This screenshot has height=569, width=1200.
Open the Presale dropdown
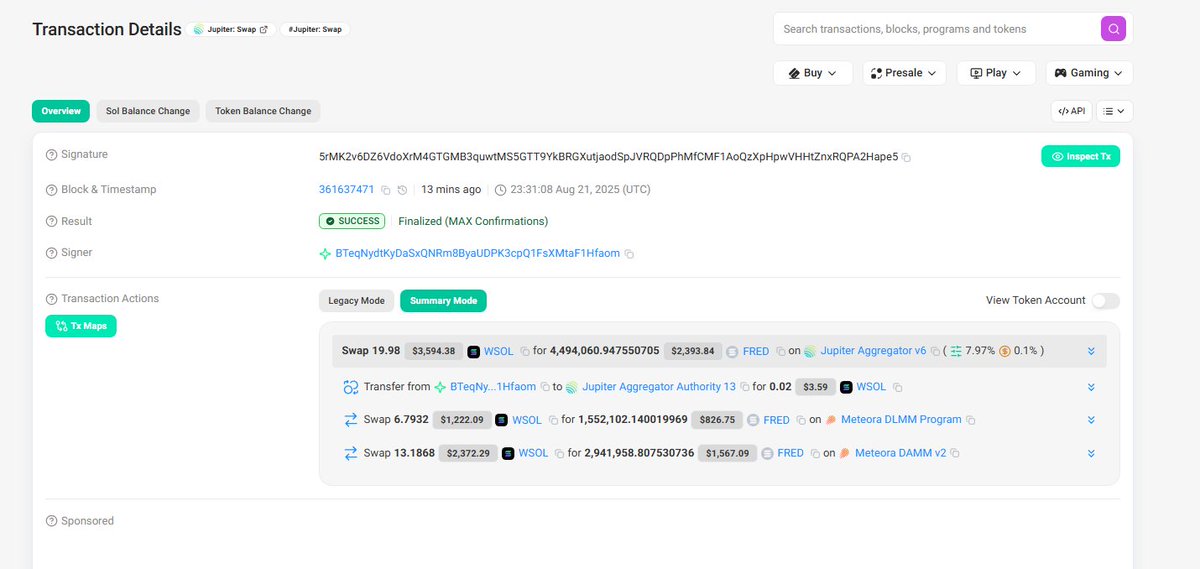point(904,73)
